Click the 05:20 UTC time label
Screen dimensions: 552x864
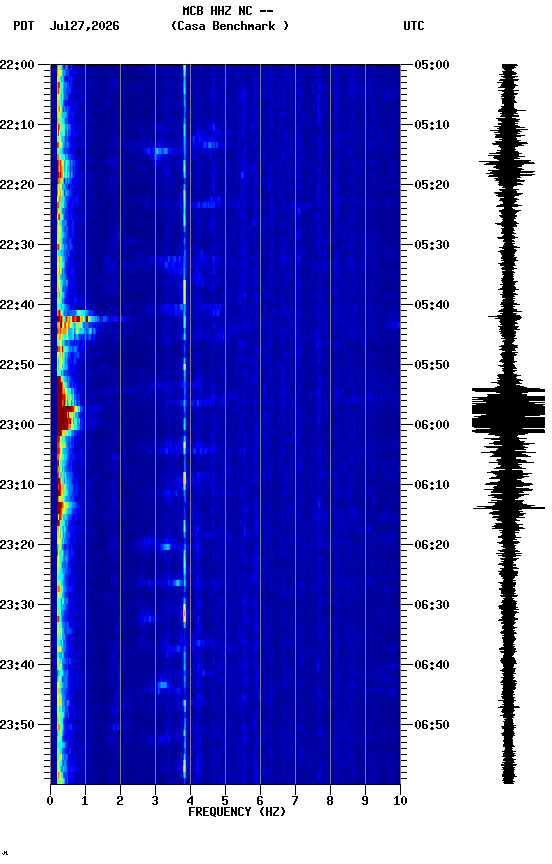click(432, 185)
